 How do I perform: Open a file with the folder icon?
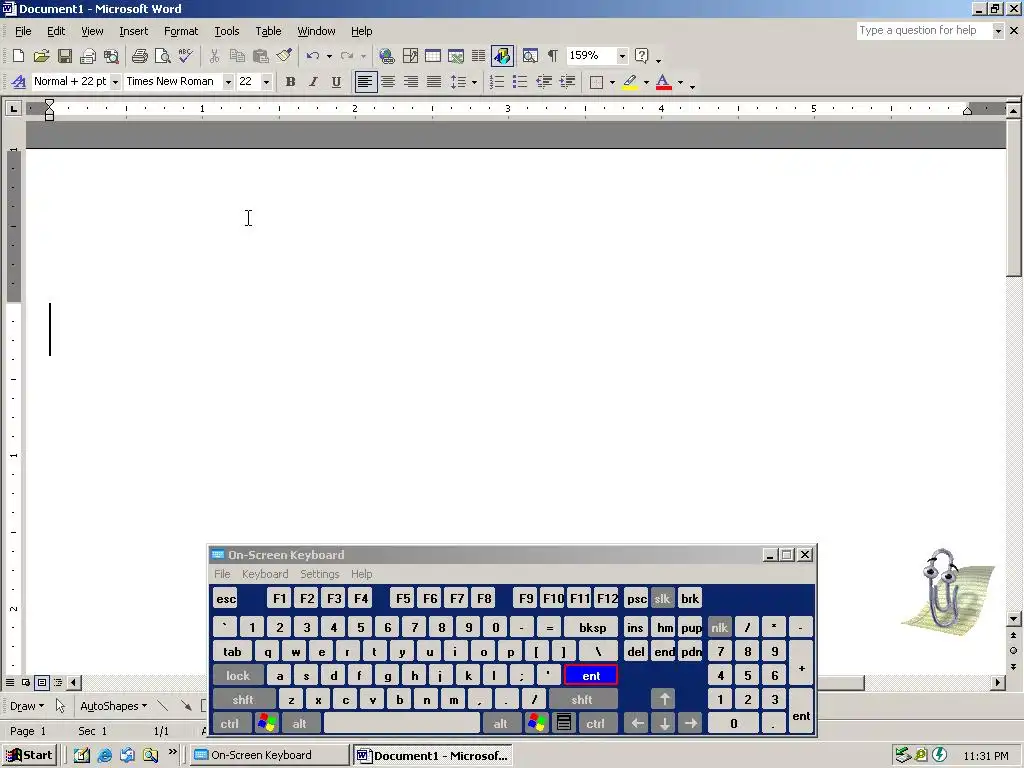click(41, 56)
